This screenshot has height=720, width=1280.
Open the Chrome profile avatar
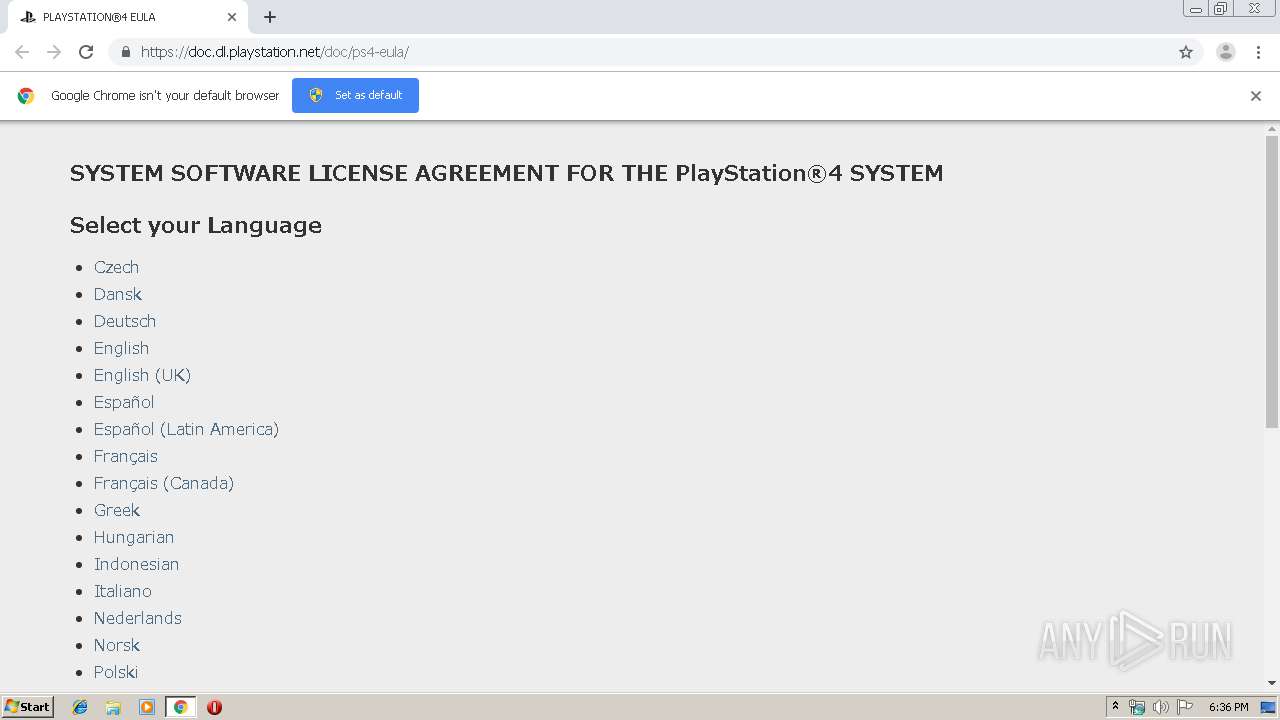[1226, 52]
